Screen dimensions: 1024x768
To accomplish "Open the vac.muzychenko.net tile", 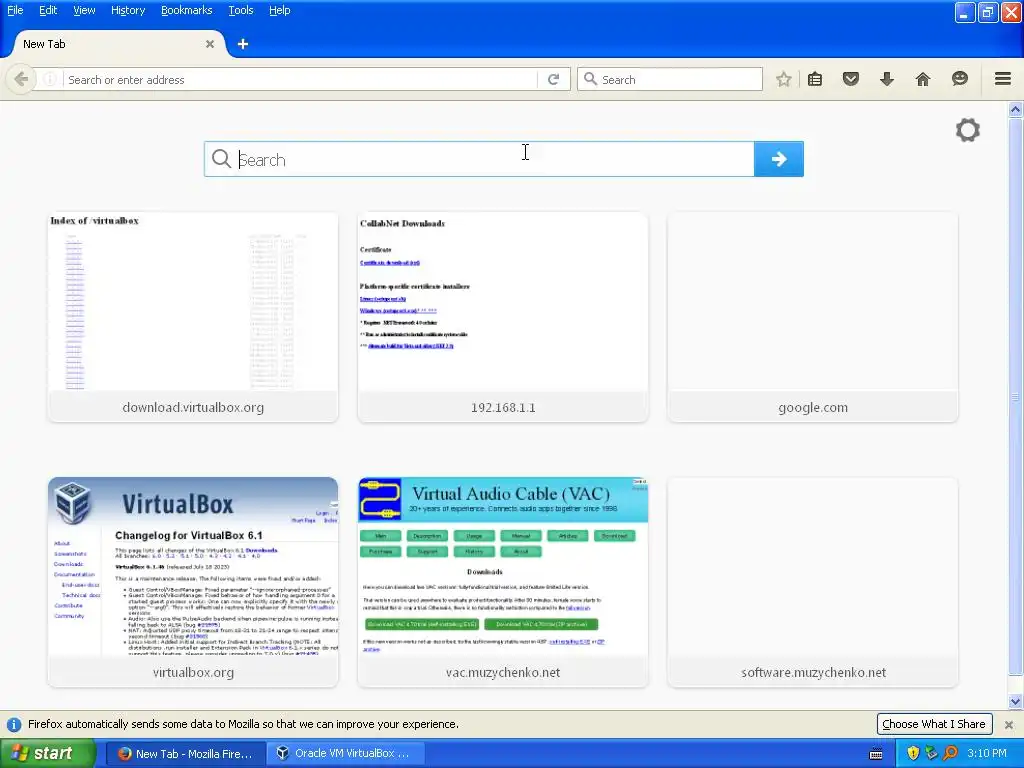I will 503,581.
